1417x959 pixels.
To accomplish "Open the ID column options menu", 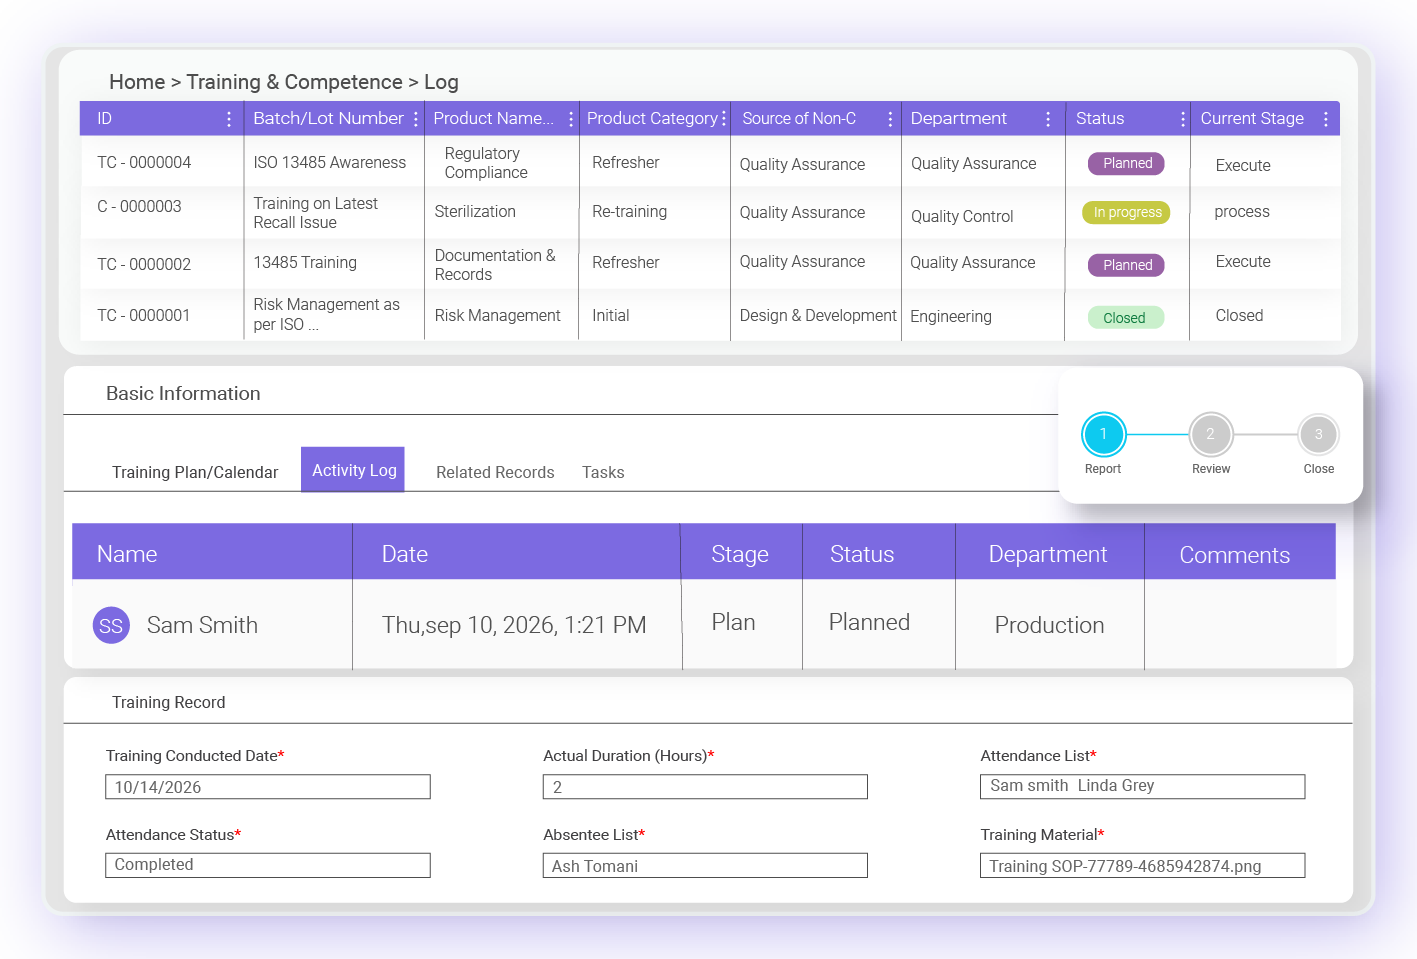I will 229,119.
